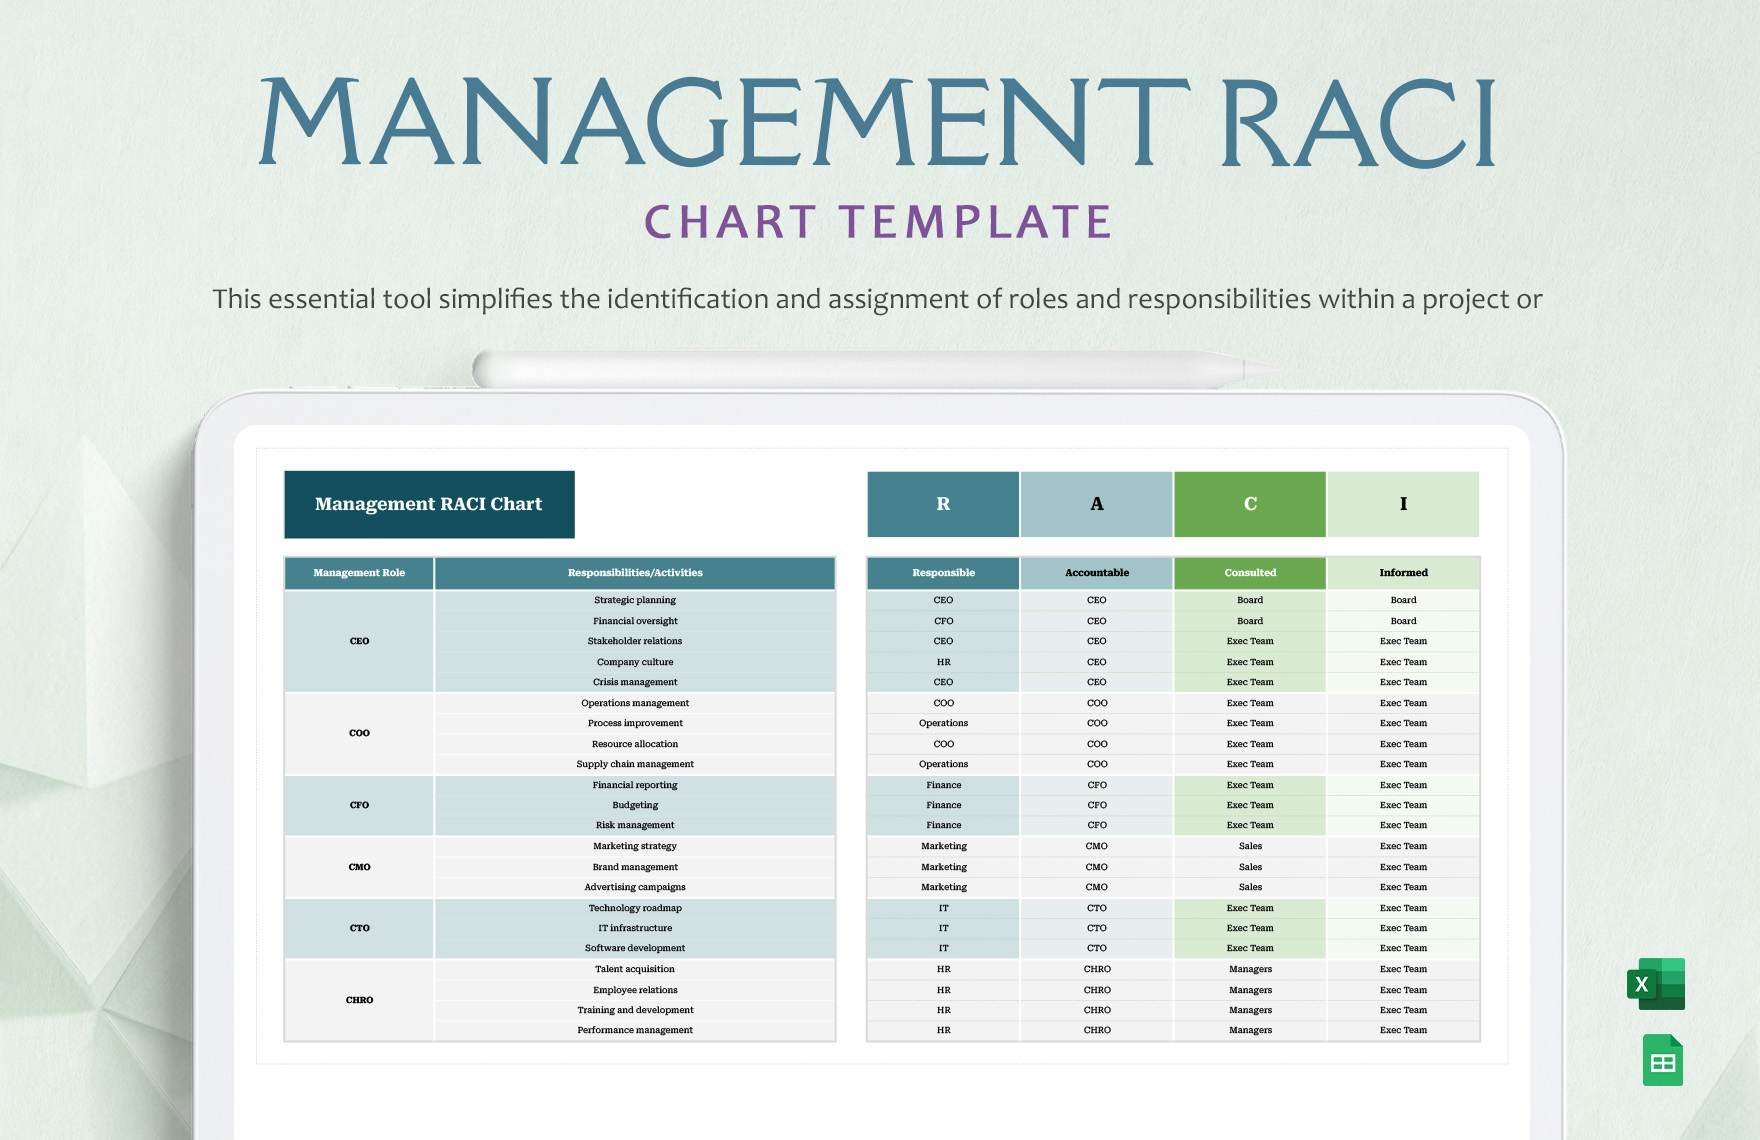Click the Crisis management activity cell
This screenshot has height=1140, width=1760.
[635, 682]
